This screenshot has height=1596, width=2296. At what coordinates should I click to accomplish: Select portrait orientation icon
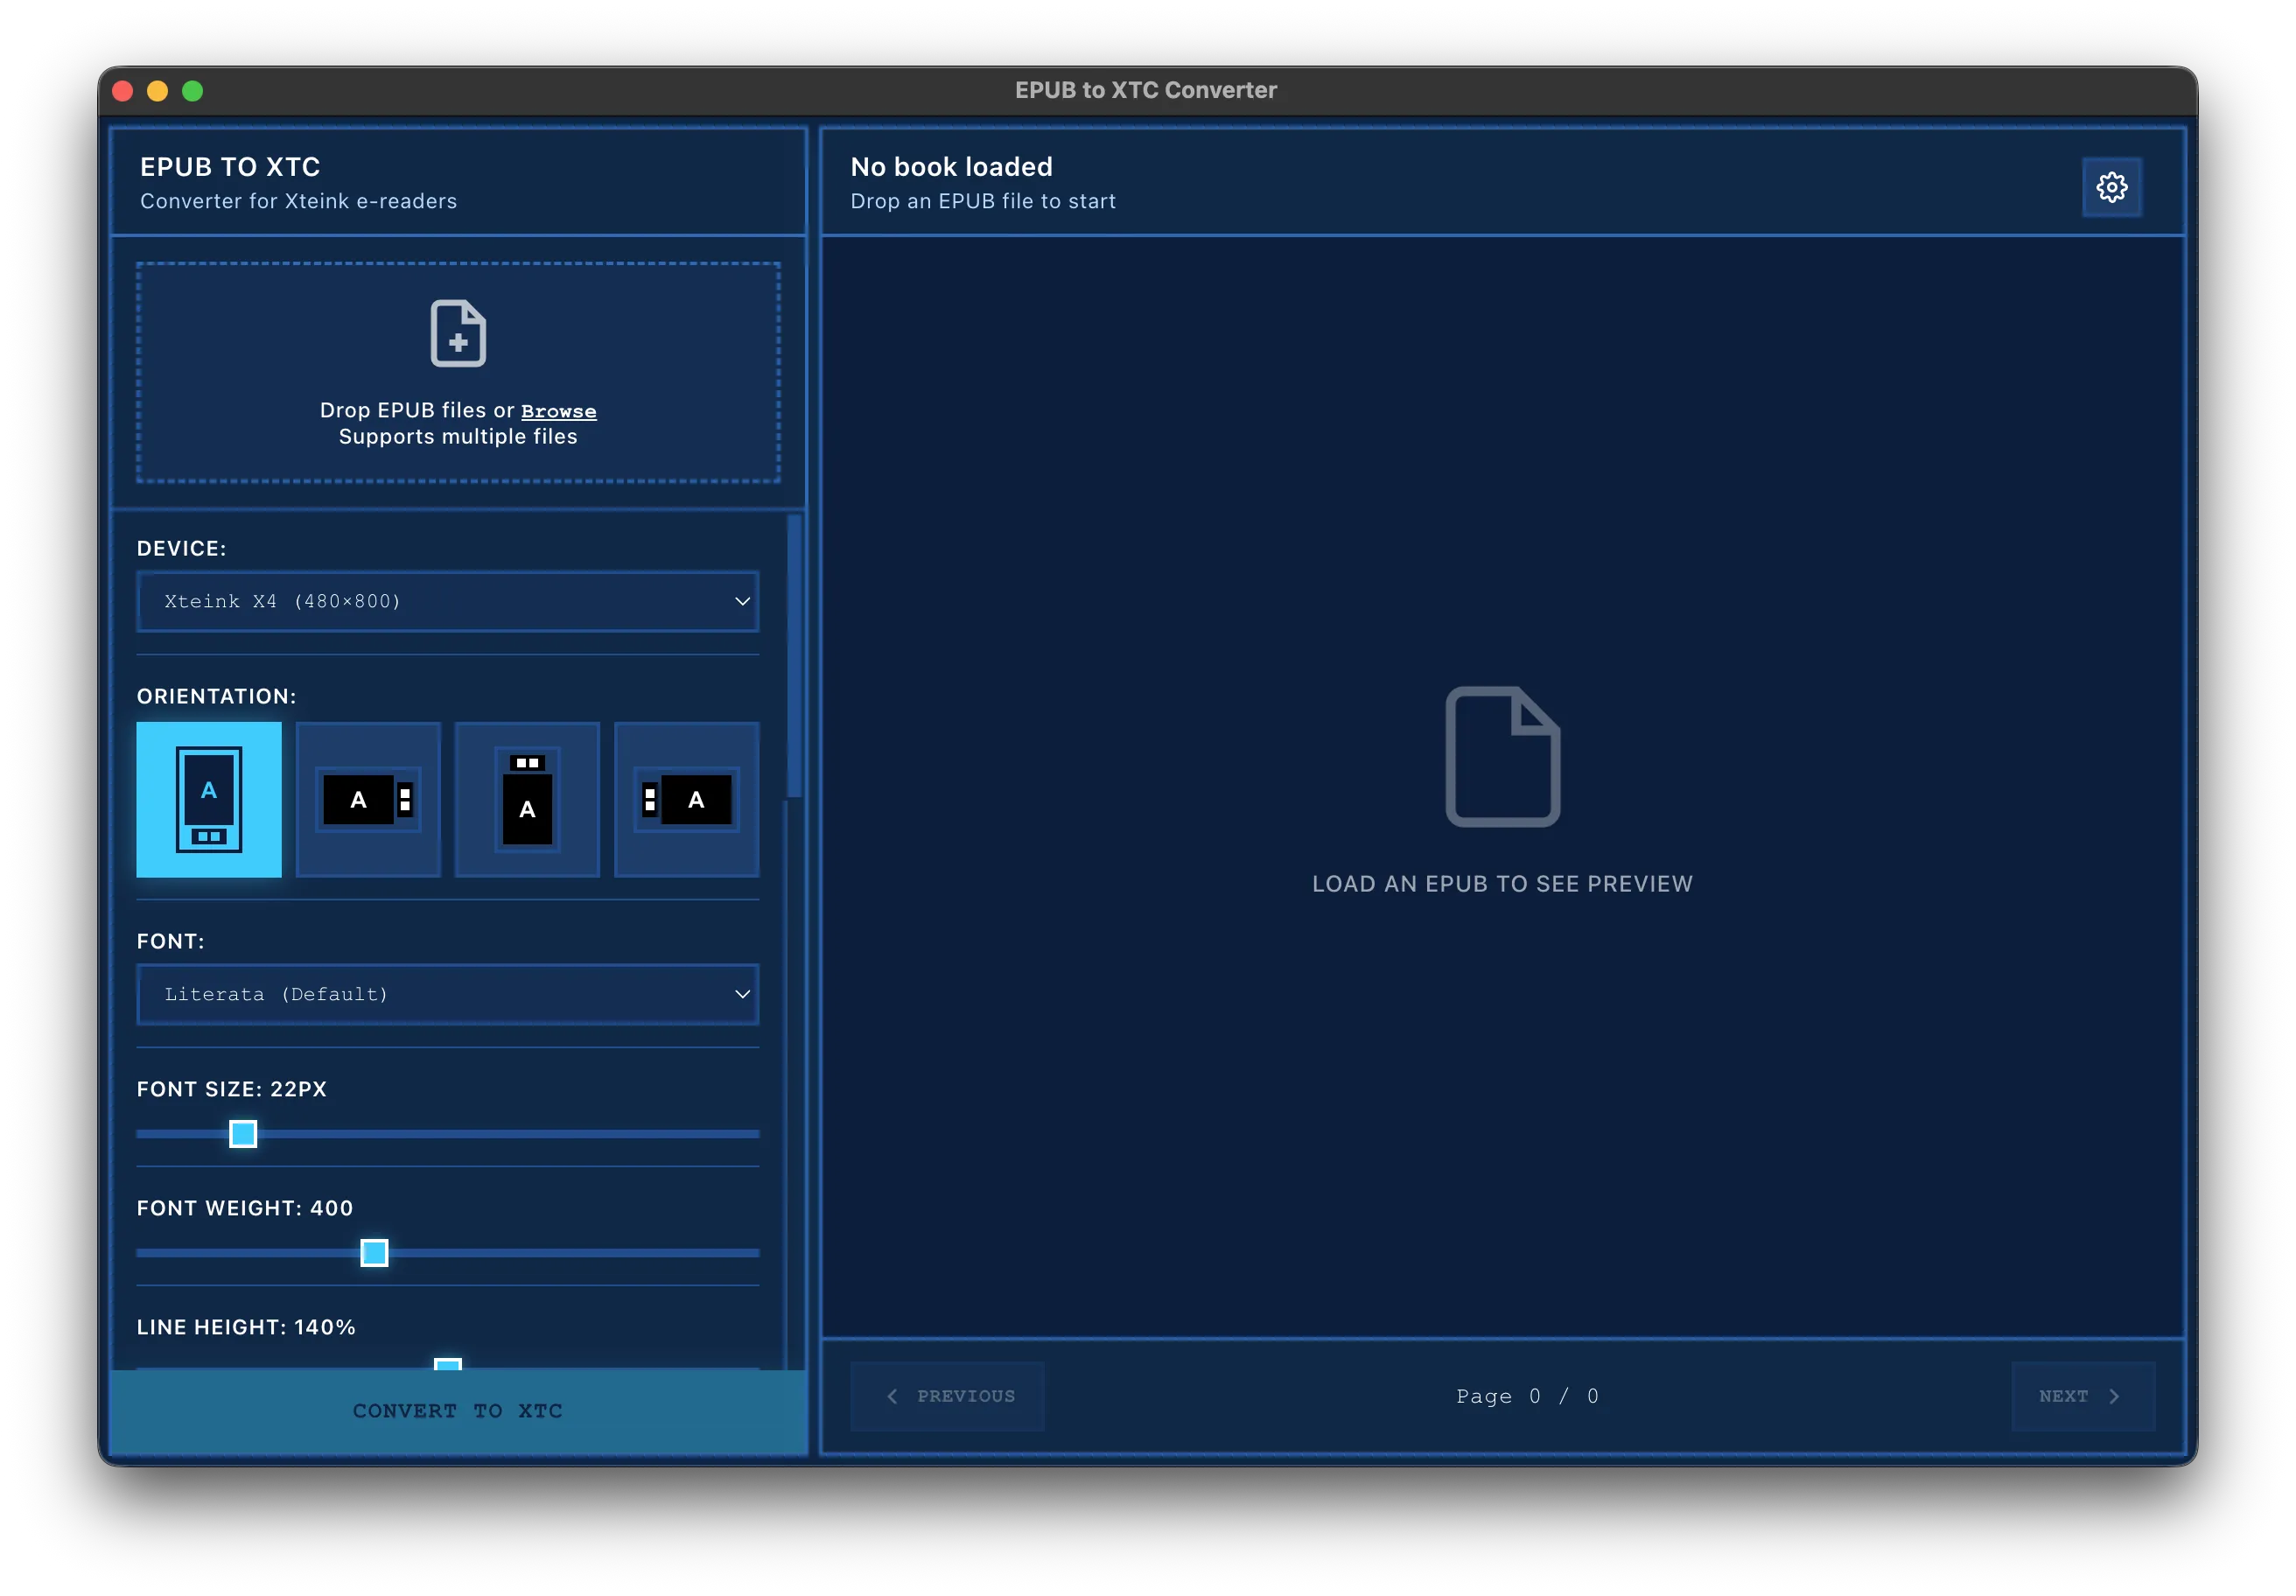pyautogui.click(x=209, y=799)
